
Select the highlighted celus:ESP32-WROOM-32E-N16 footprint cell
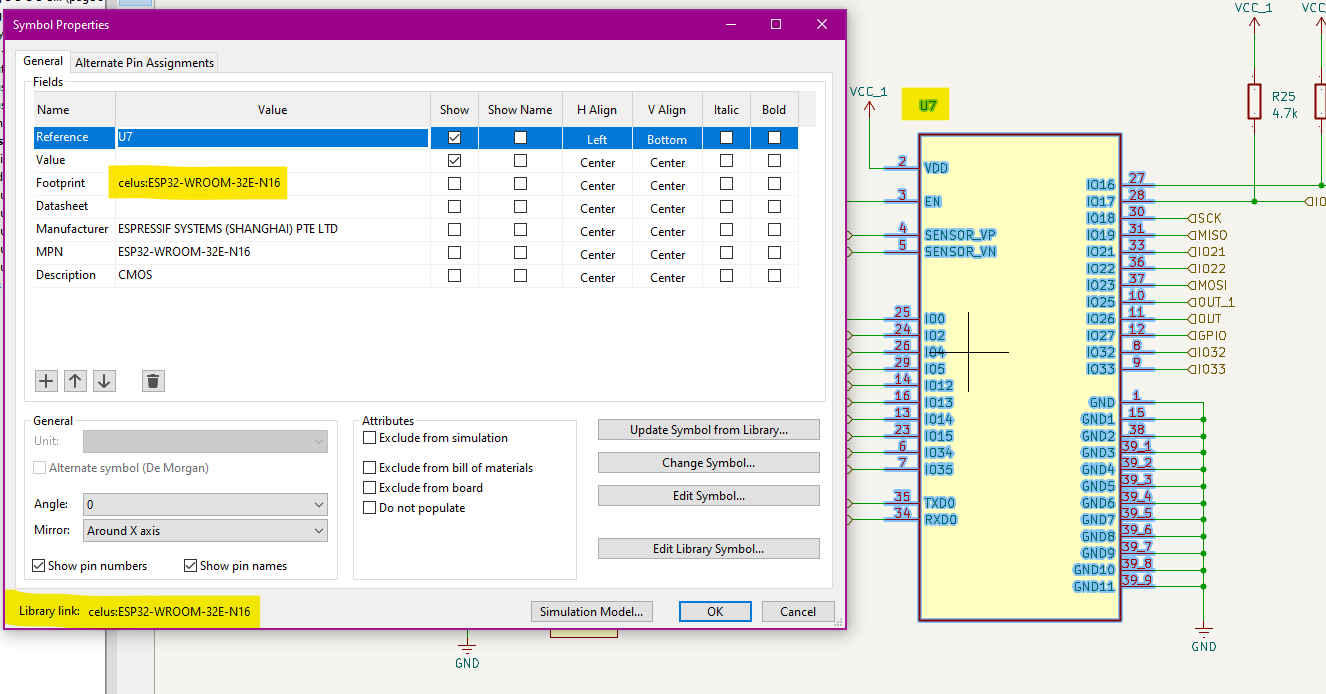coord(197,183)
